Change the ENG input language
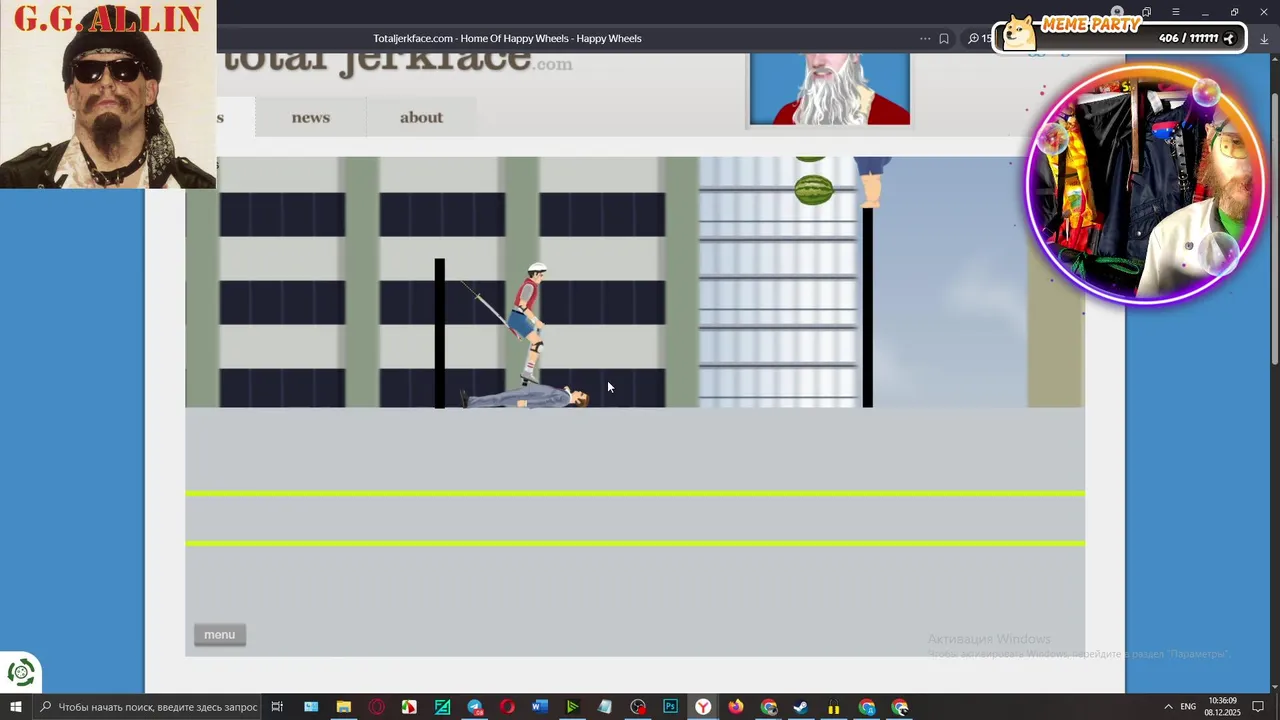The image size is (1280, 720). [x=1188, y=707]
